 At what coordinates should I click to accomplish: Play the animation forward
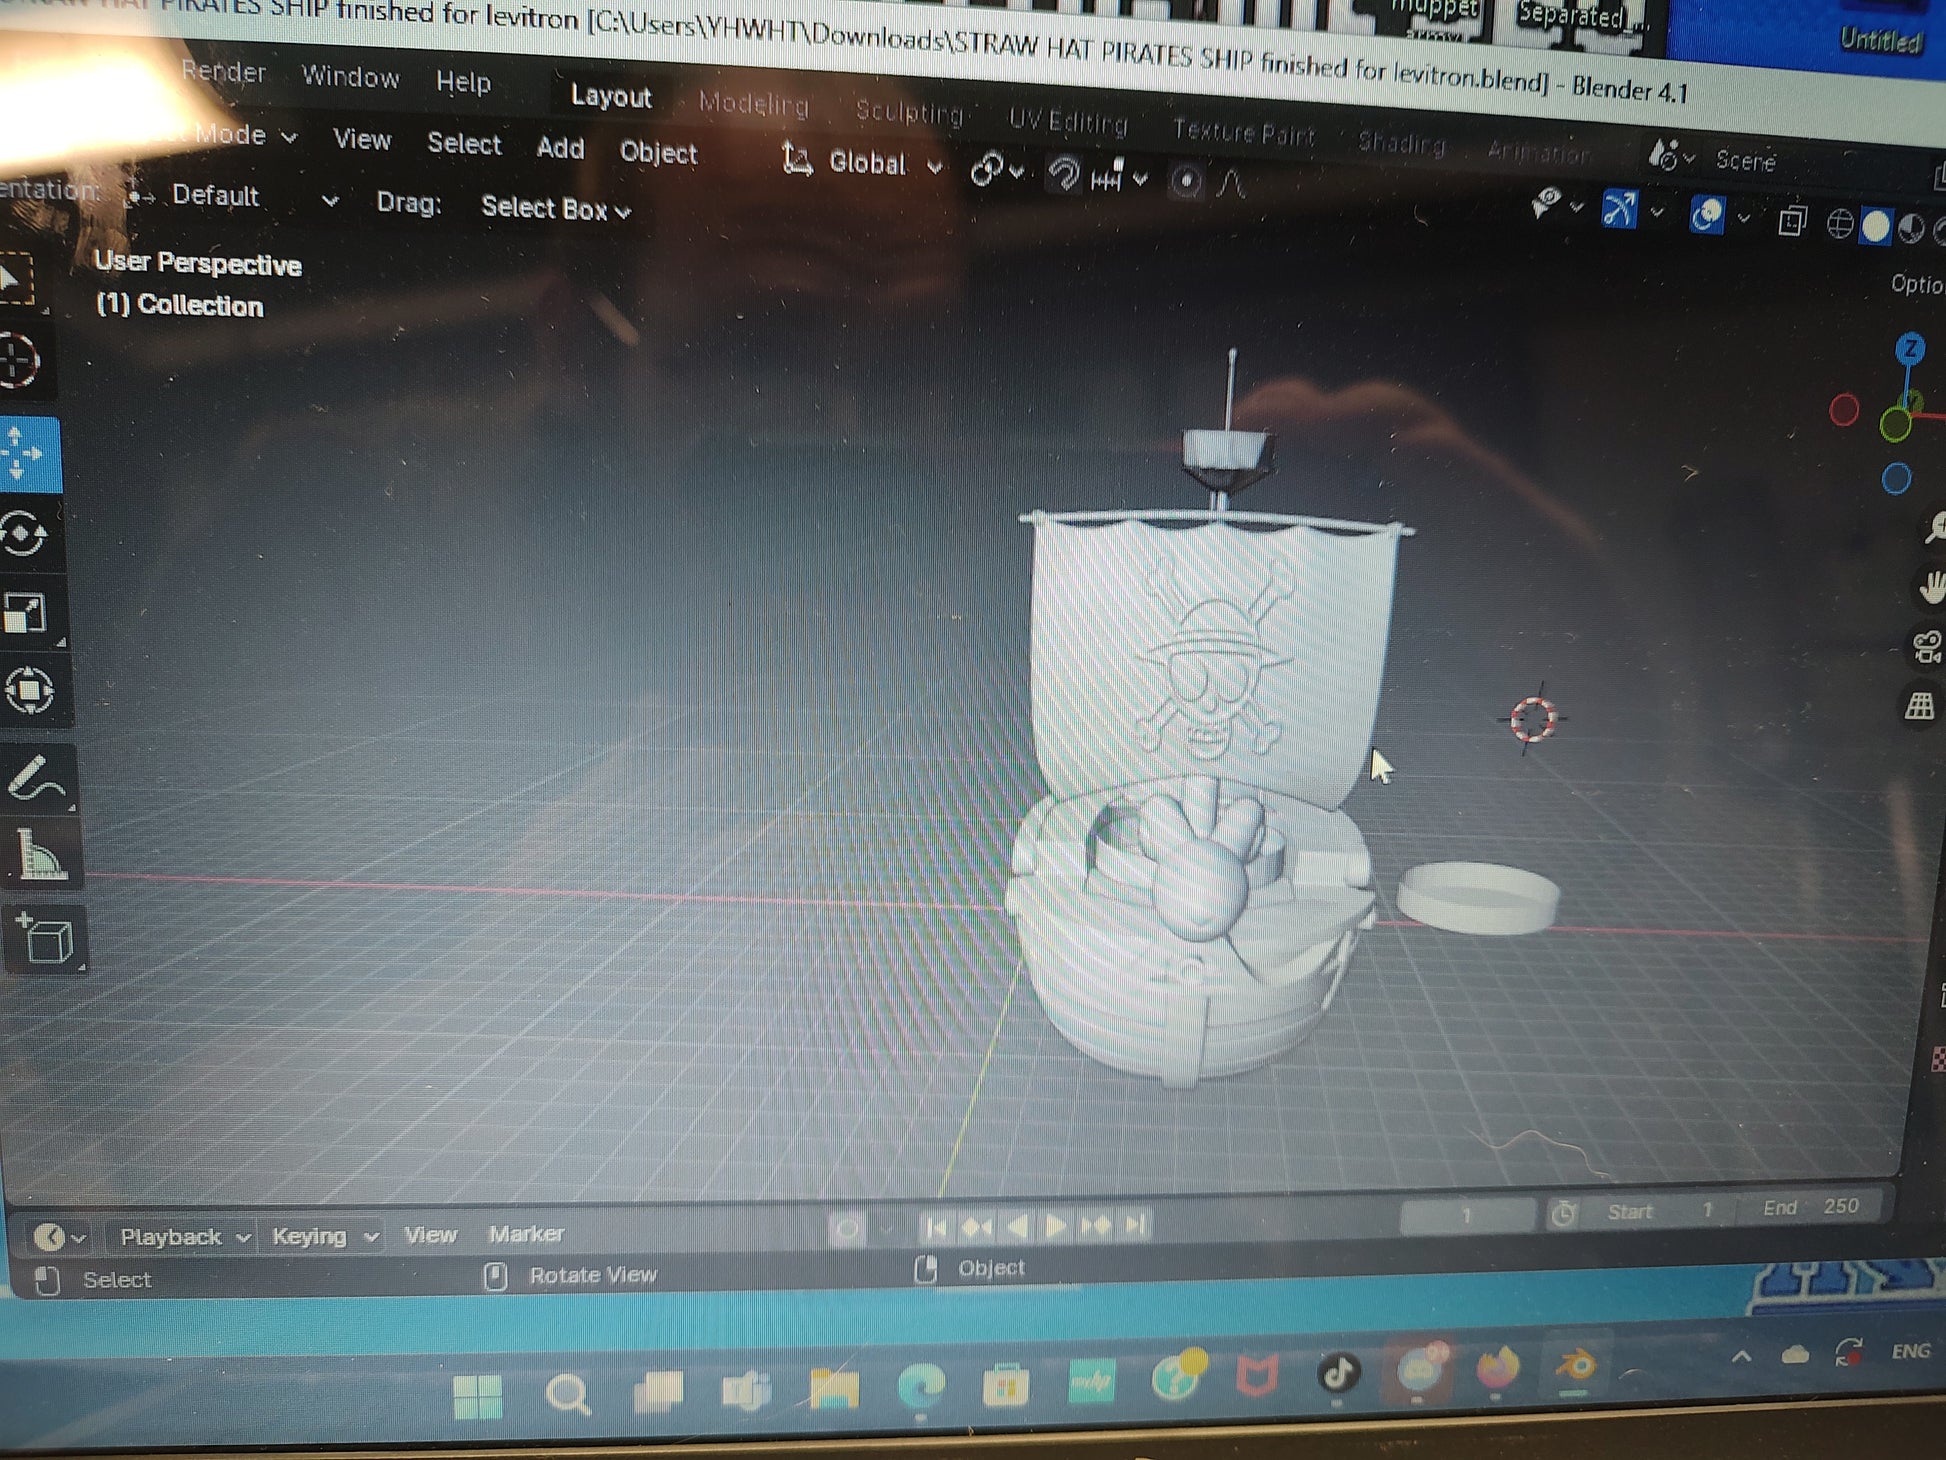(x=1055, y=1225)
